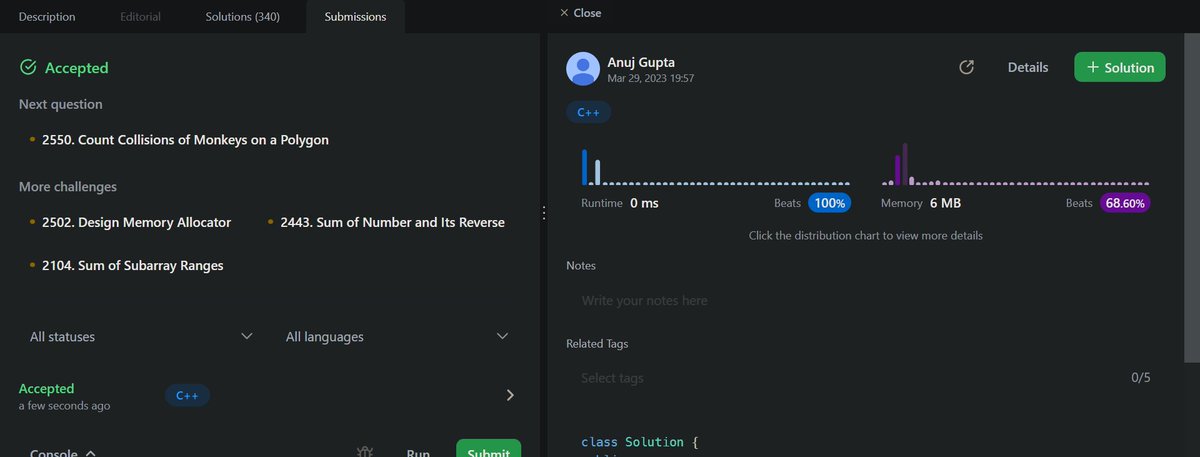
Task: Select the Submissions tab
Action: 355,17
